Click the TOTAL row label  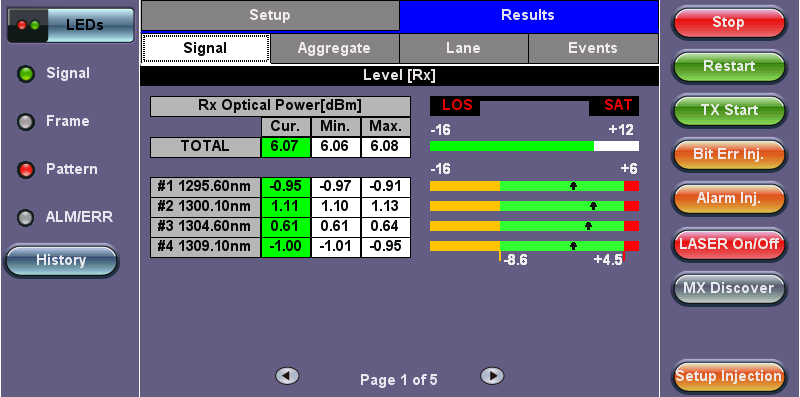205,147
